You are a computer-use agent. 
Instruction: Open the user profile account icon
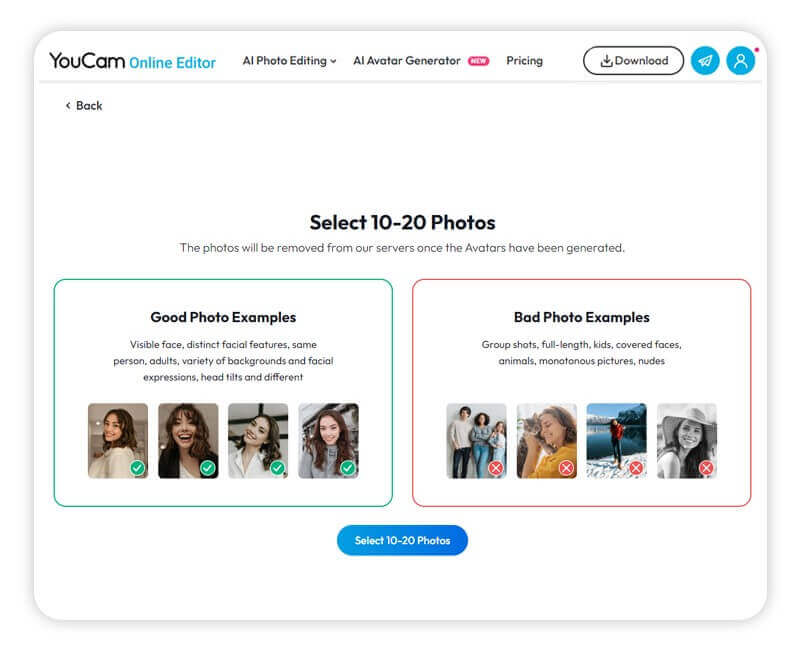tap(740, 61)
